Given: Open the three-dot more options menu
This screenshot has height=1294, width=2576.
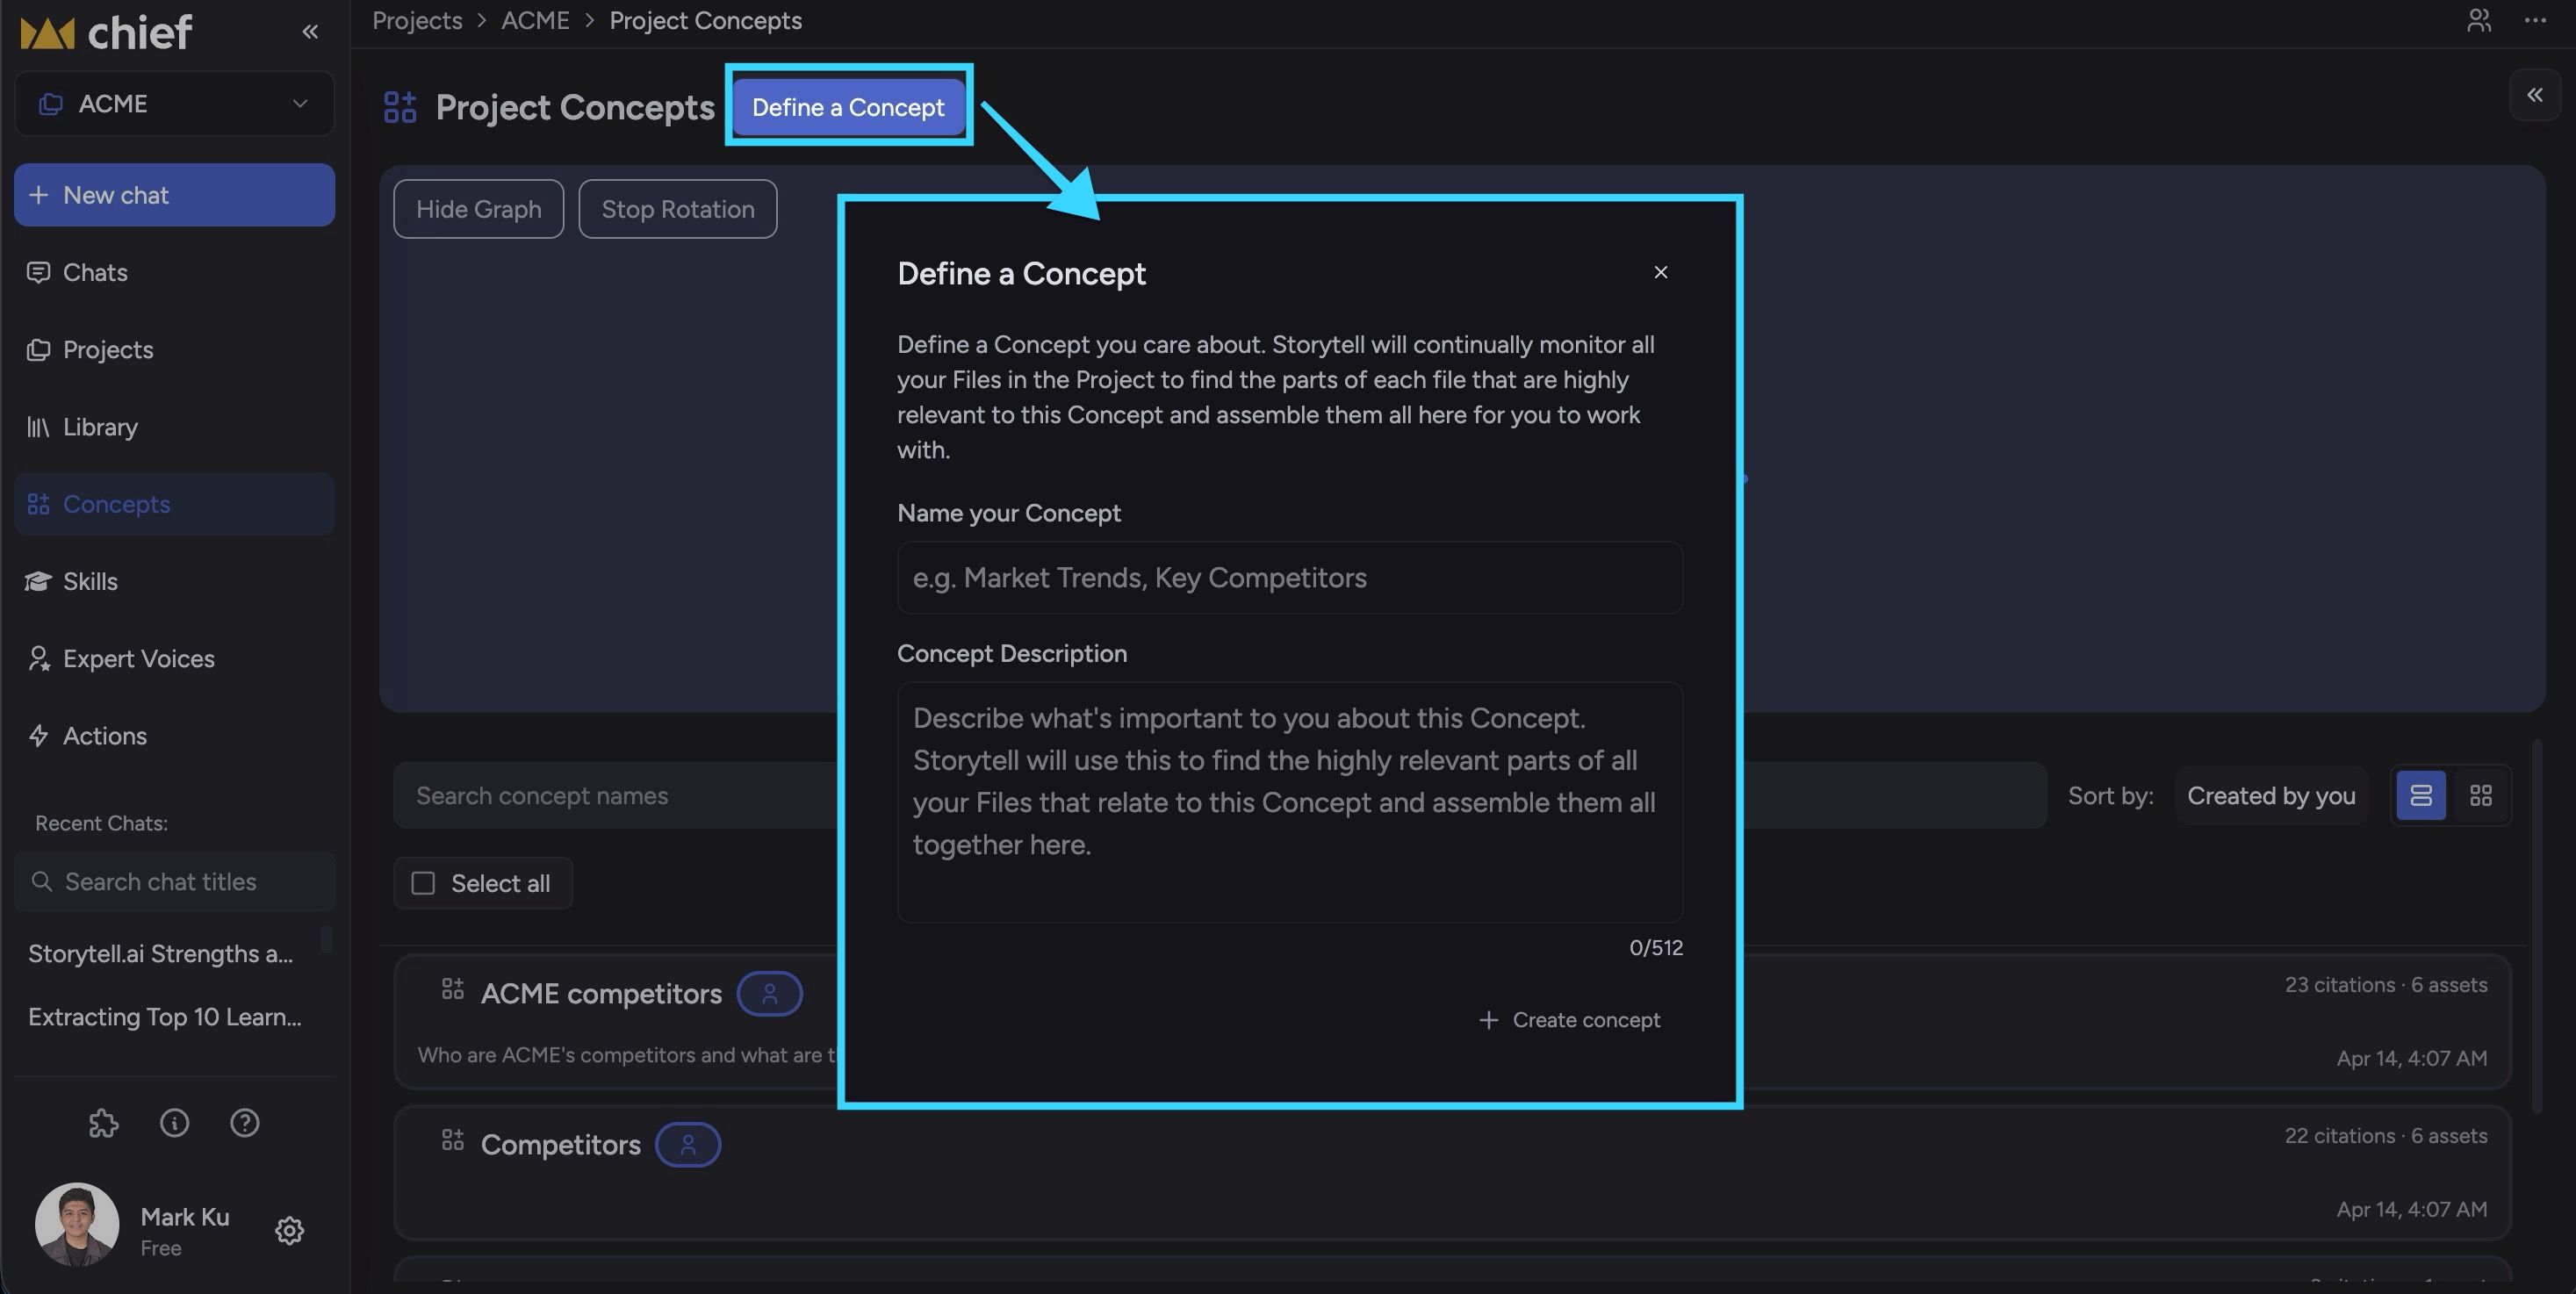Looking at the screenshot, I should pos(2535,20).
